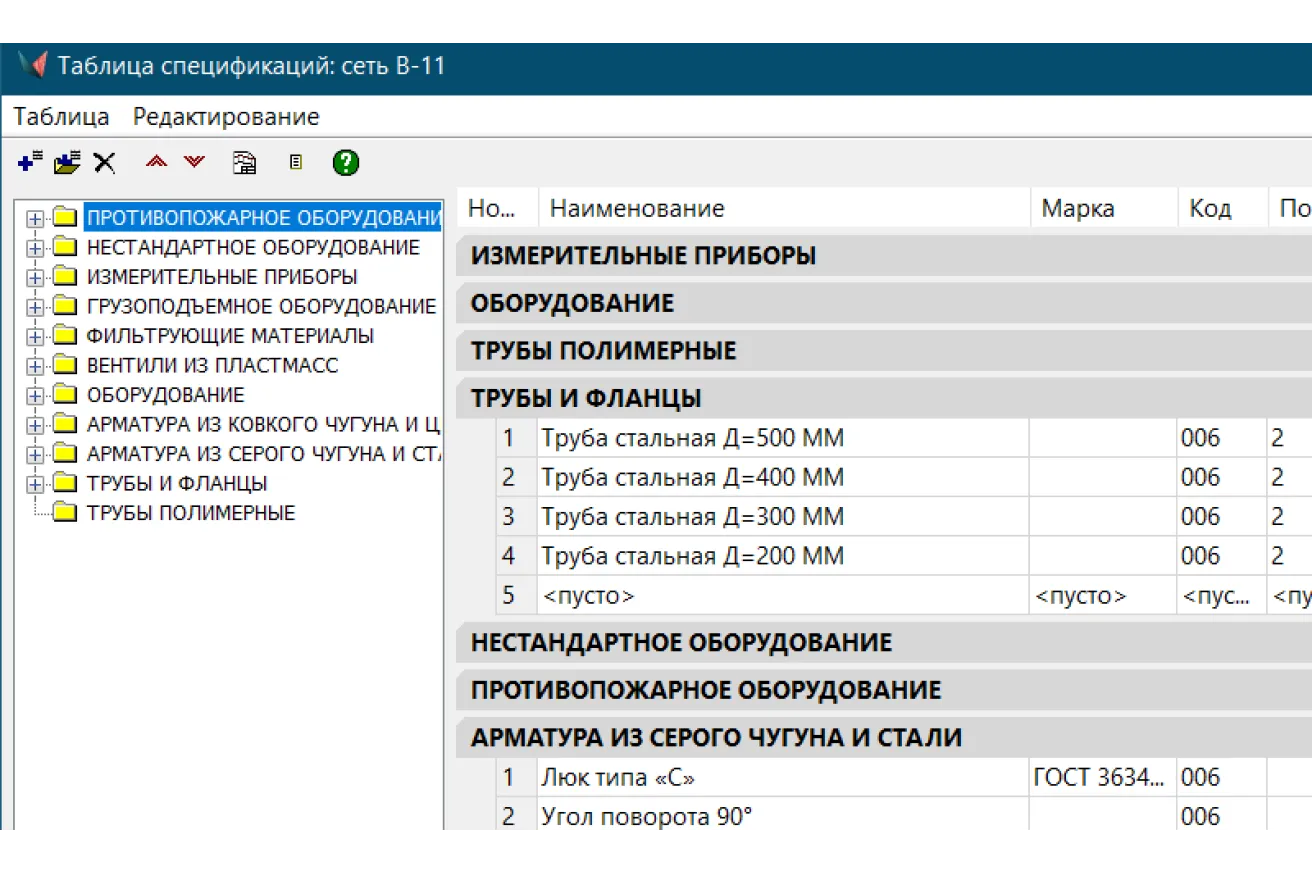This screenshot has height=872, width=1312.
Task: Open the Редактирование menu
Action: coord(226,116)
